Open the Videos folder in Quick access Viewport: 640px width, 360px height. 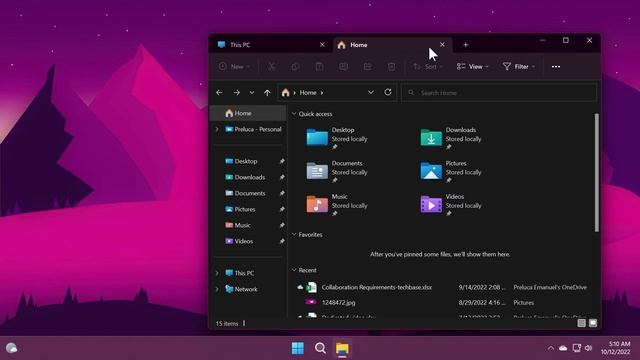452,205
